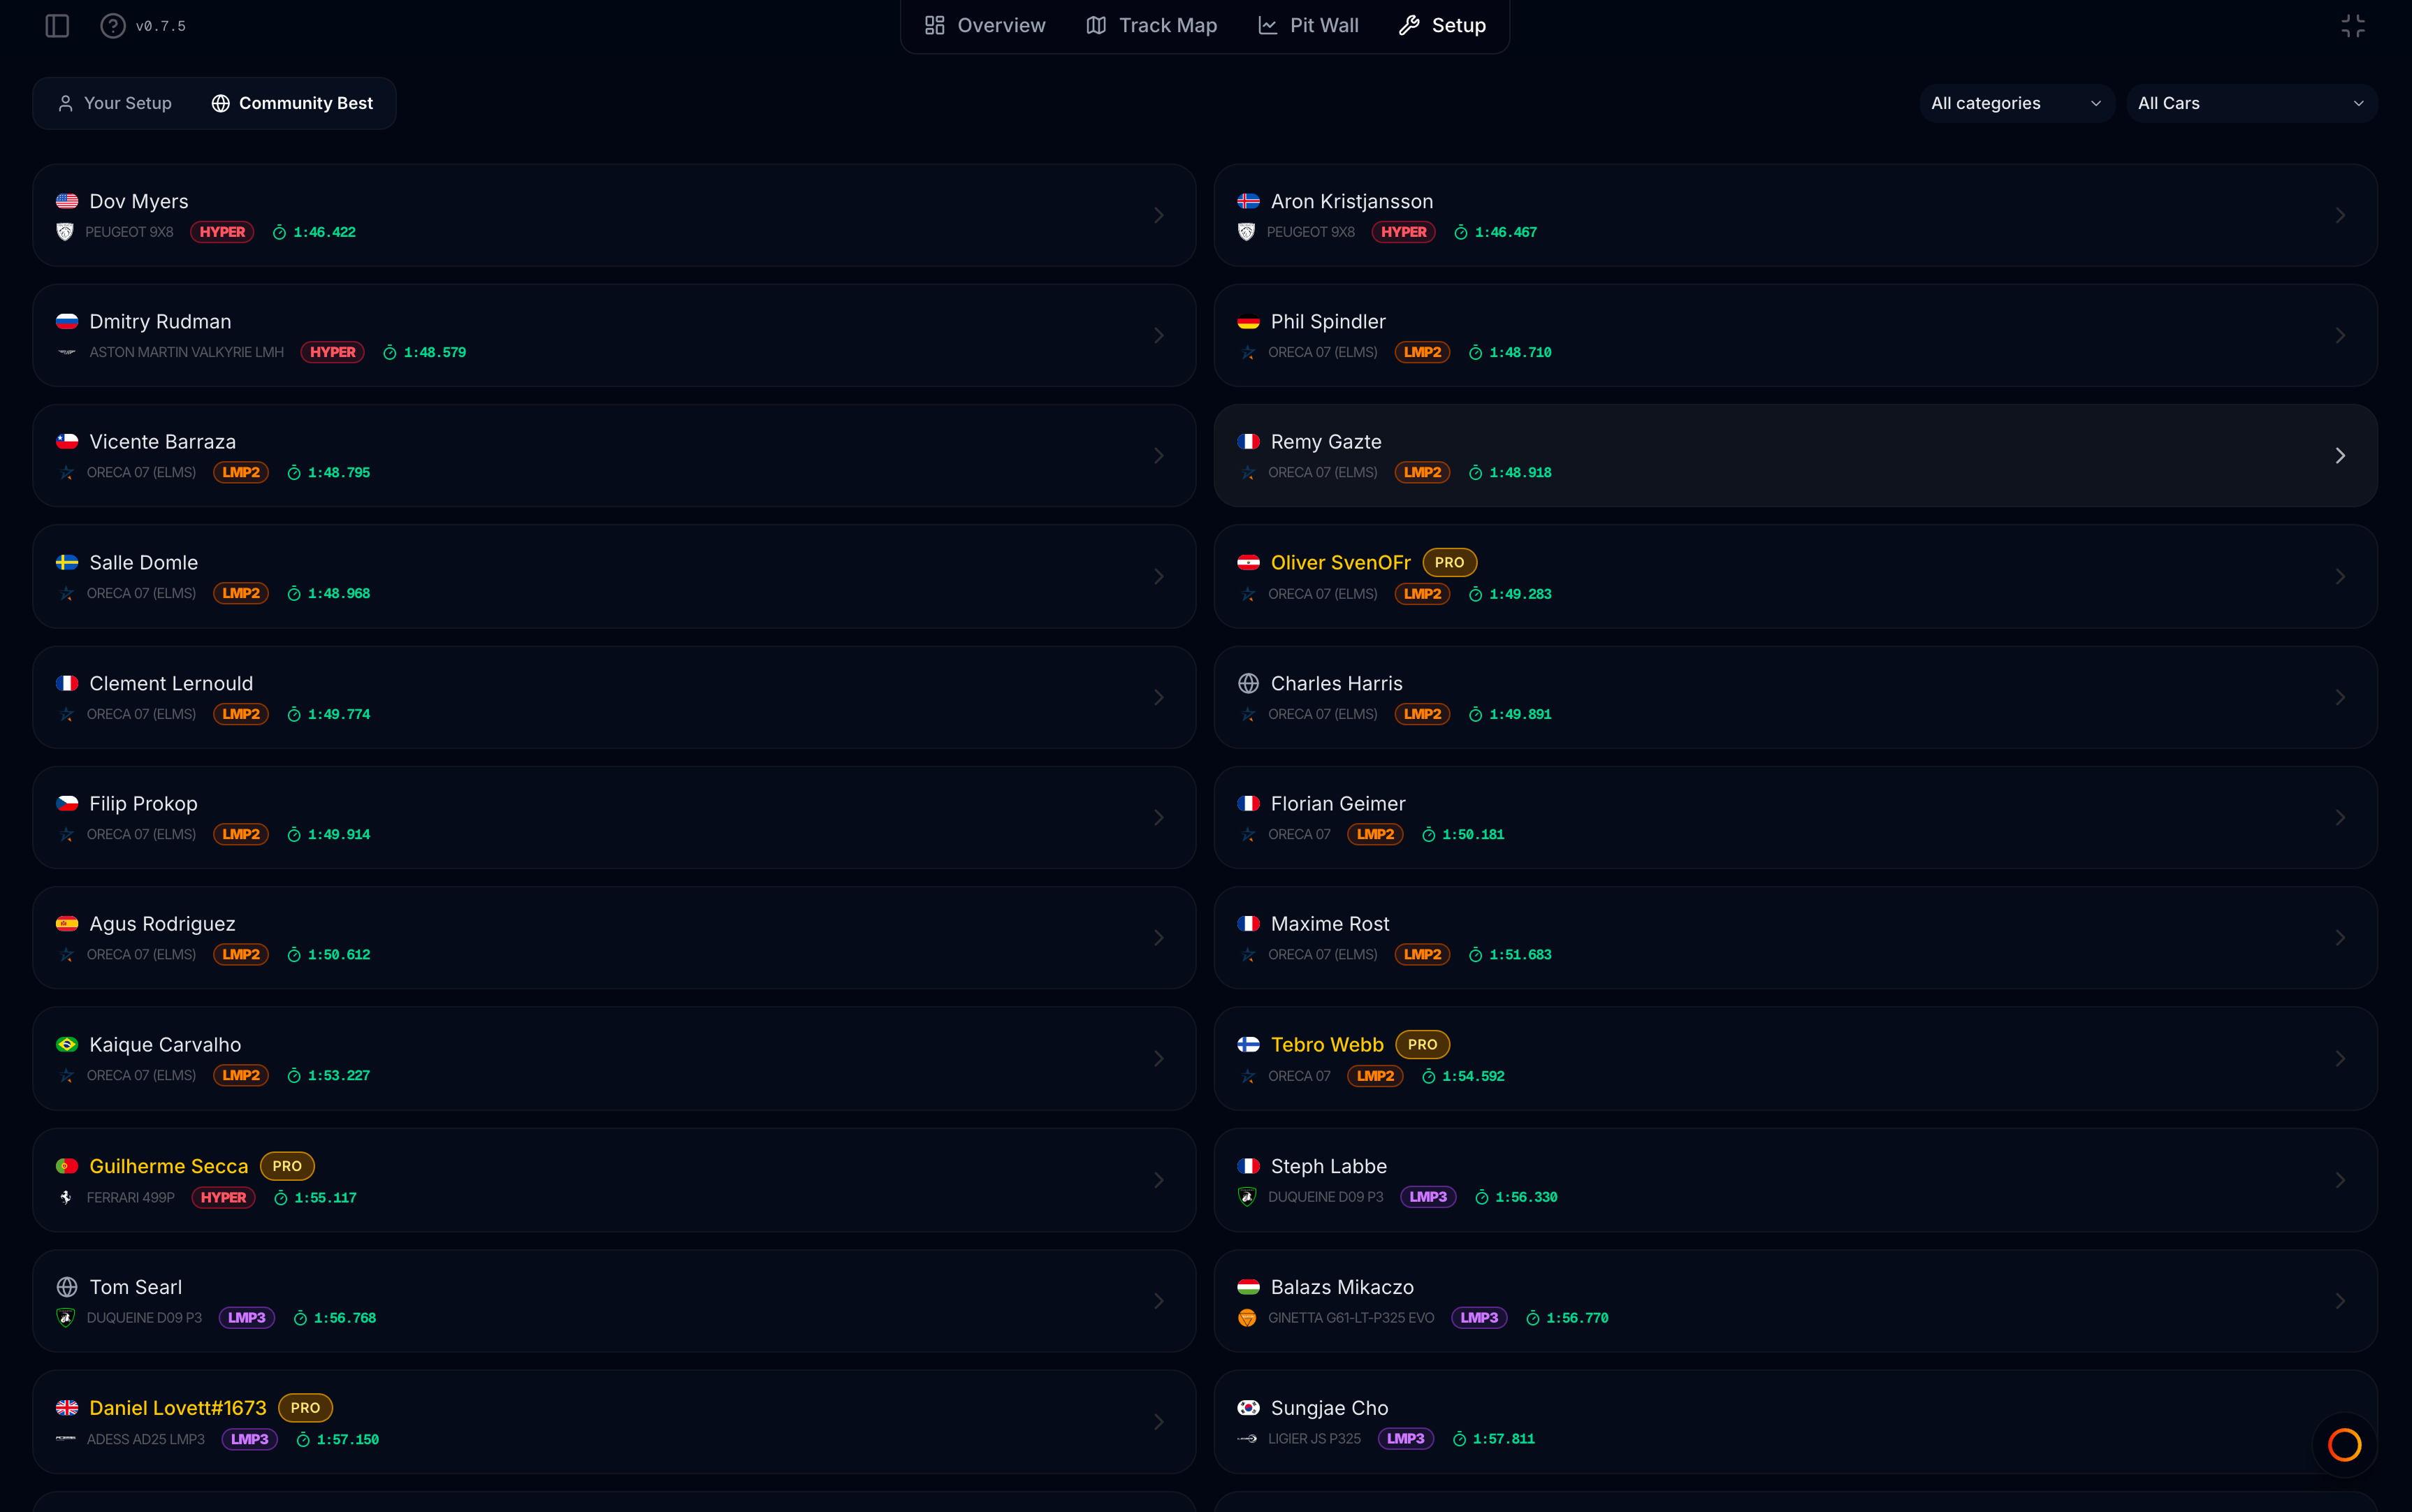This screenshot has height=1512, width=2412.
Task: Click Sweden flag beside Salle Domle
Action: [67, 563]
